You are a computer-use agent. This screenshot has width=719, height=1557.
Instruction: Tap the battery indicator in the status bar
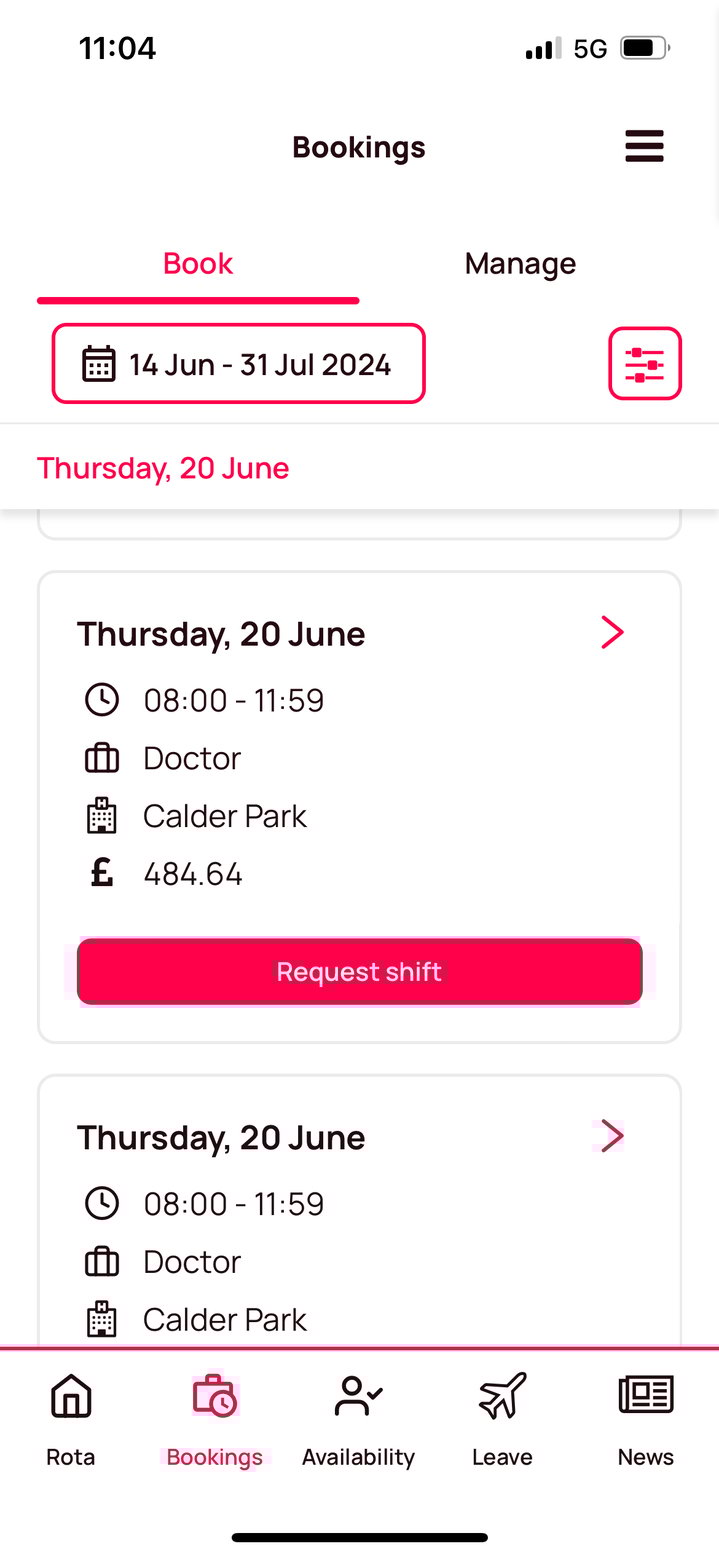pos(642,46)
